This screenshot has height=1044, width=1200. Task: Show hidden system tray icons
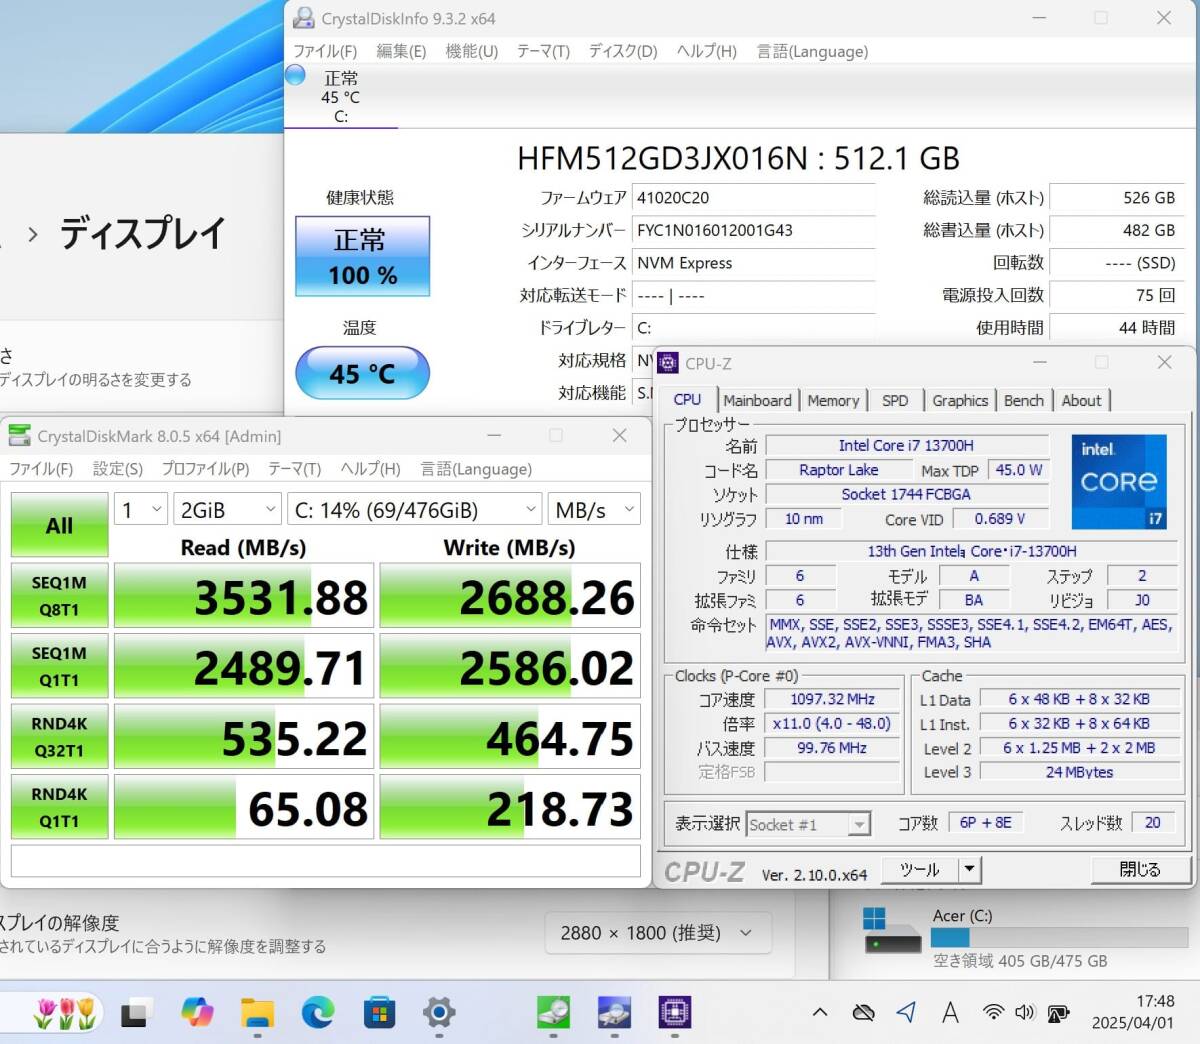820,1013
